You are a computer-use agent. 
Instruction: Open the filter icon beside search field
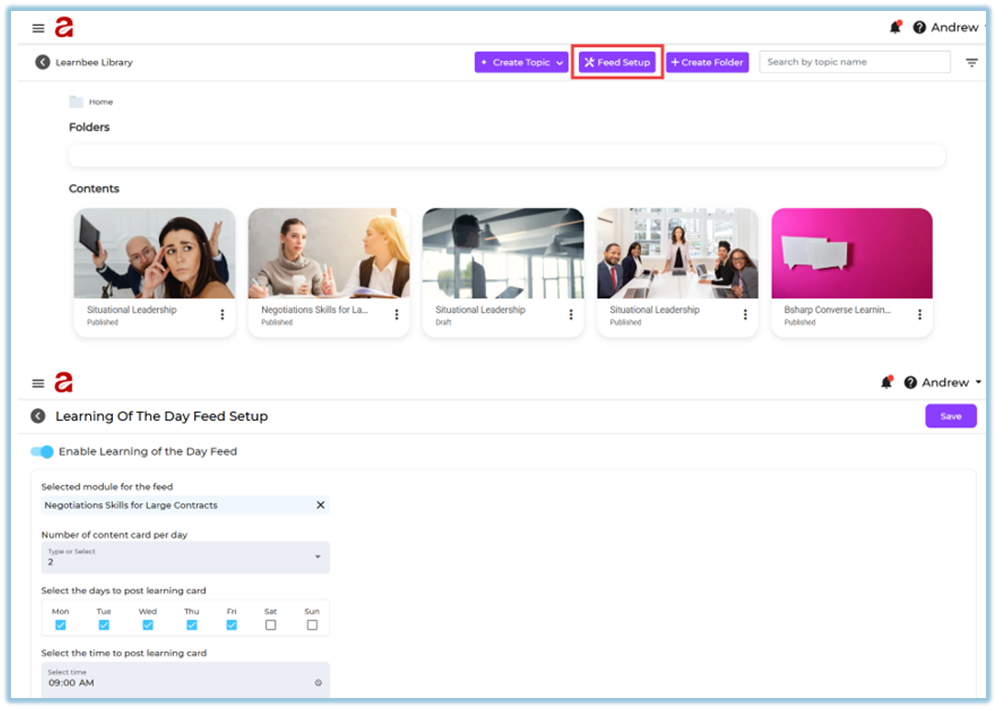pos(971,63)
